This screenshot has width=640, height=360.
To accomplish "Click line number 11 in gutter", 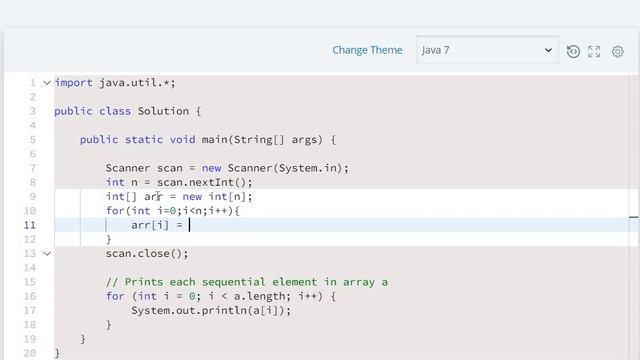I will tap(29, 225).
